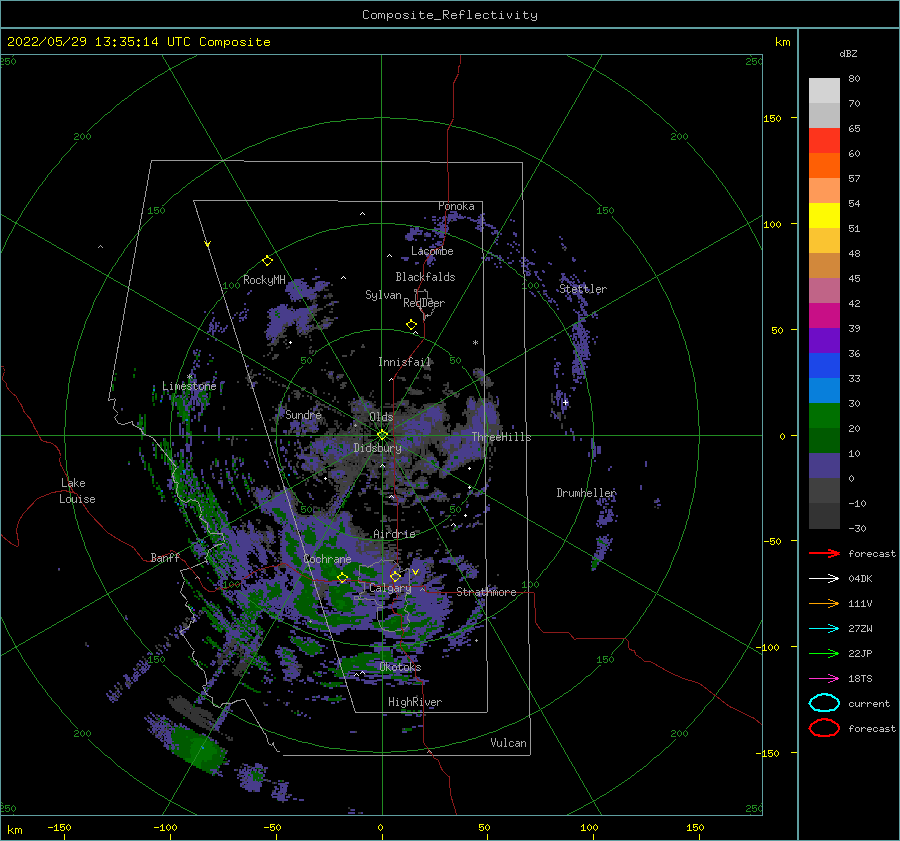Image resolution: width=900 pixels, height=841 pixels.
Task: Select slate-purple swatch between 10 and 0 dBZ
Action: [x=824, y=466]
